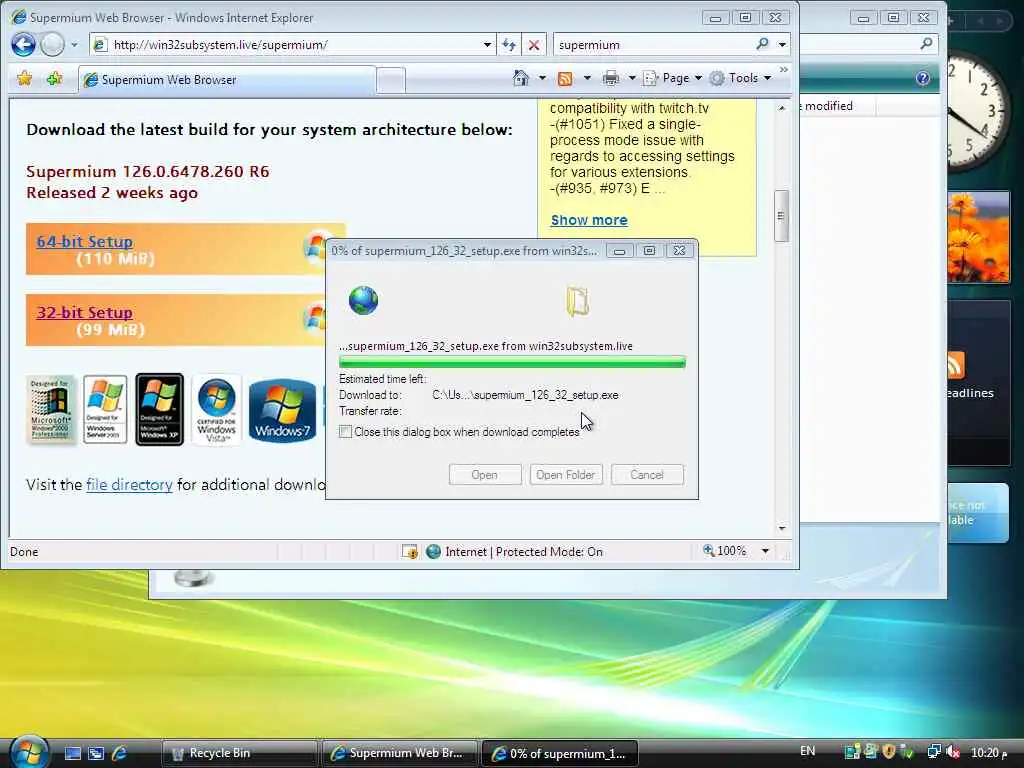Screen dimensions: 1024x768
Task: Click the RSS feed headlines sidebar gadget
Action: tap(978, 383)
